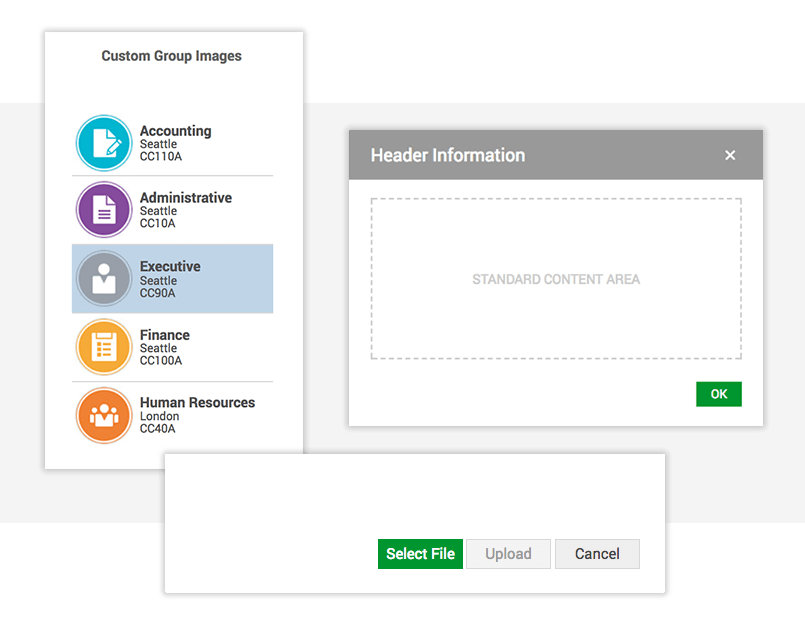805x624 pixels.
Task: Click the Header Information title text
Action: [448, 155]
